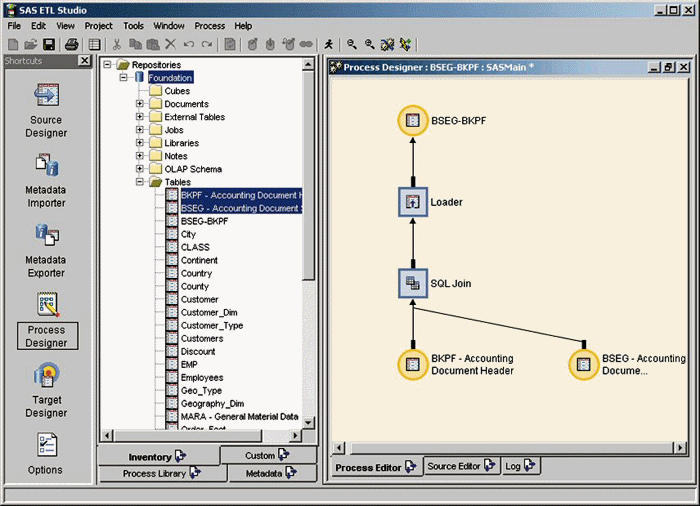
Task: Select the BKPF Accounting Document Header node
Action: [x=413, y=364]
